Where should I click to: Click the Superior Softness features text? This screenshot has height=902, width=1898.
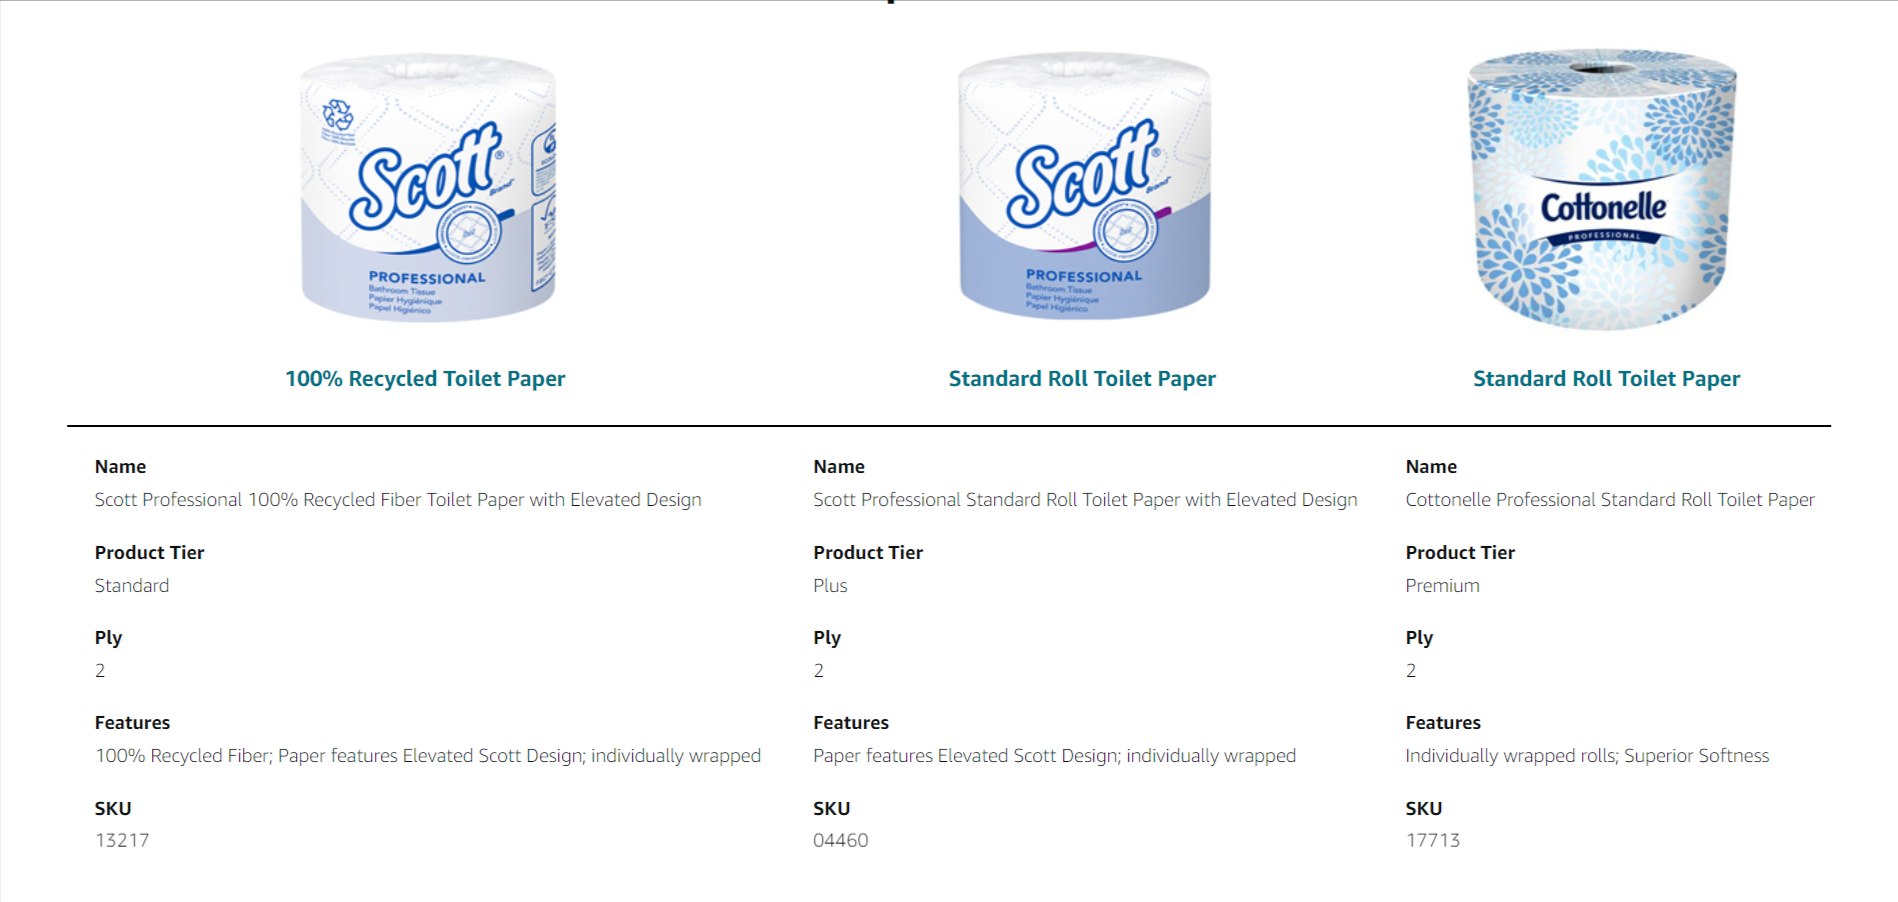tap(1696, 756)
